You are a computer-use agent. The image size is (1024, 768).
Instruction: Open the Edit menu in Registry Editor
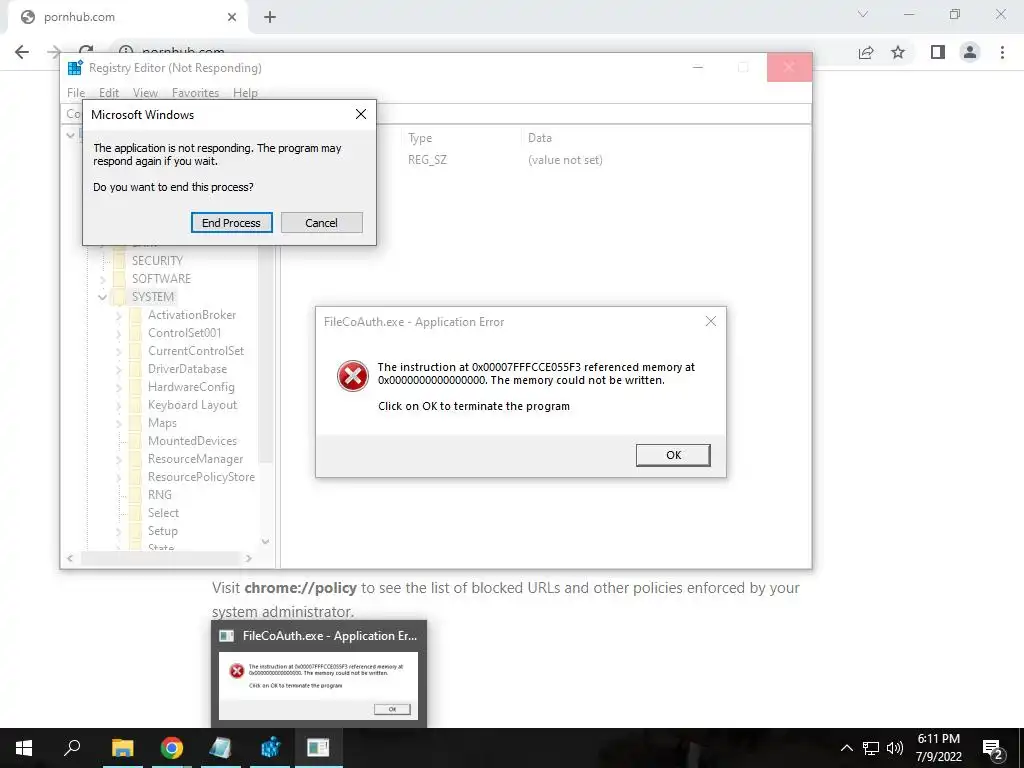coord(108,93)
